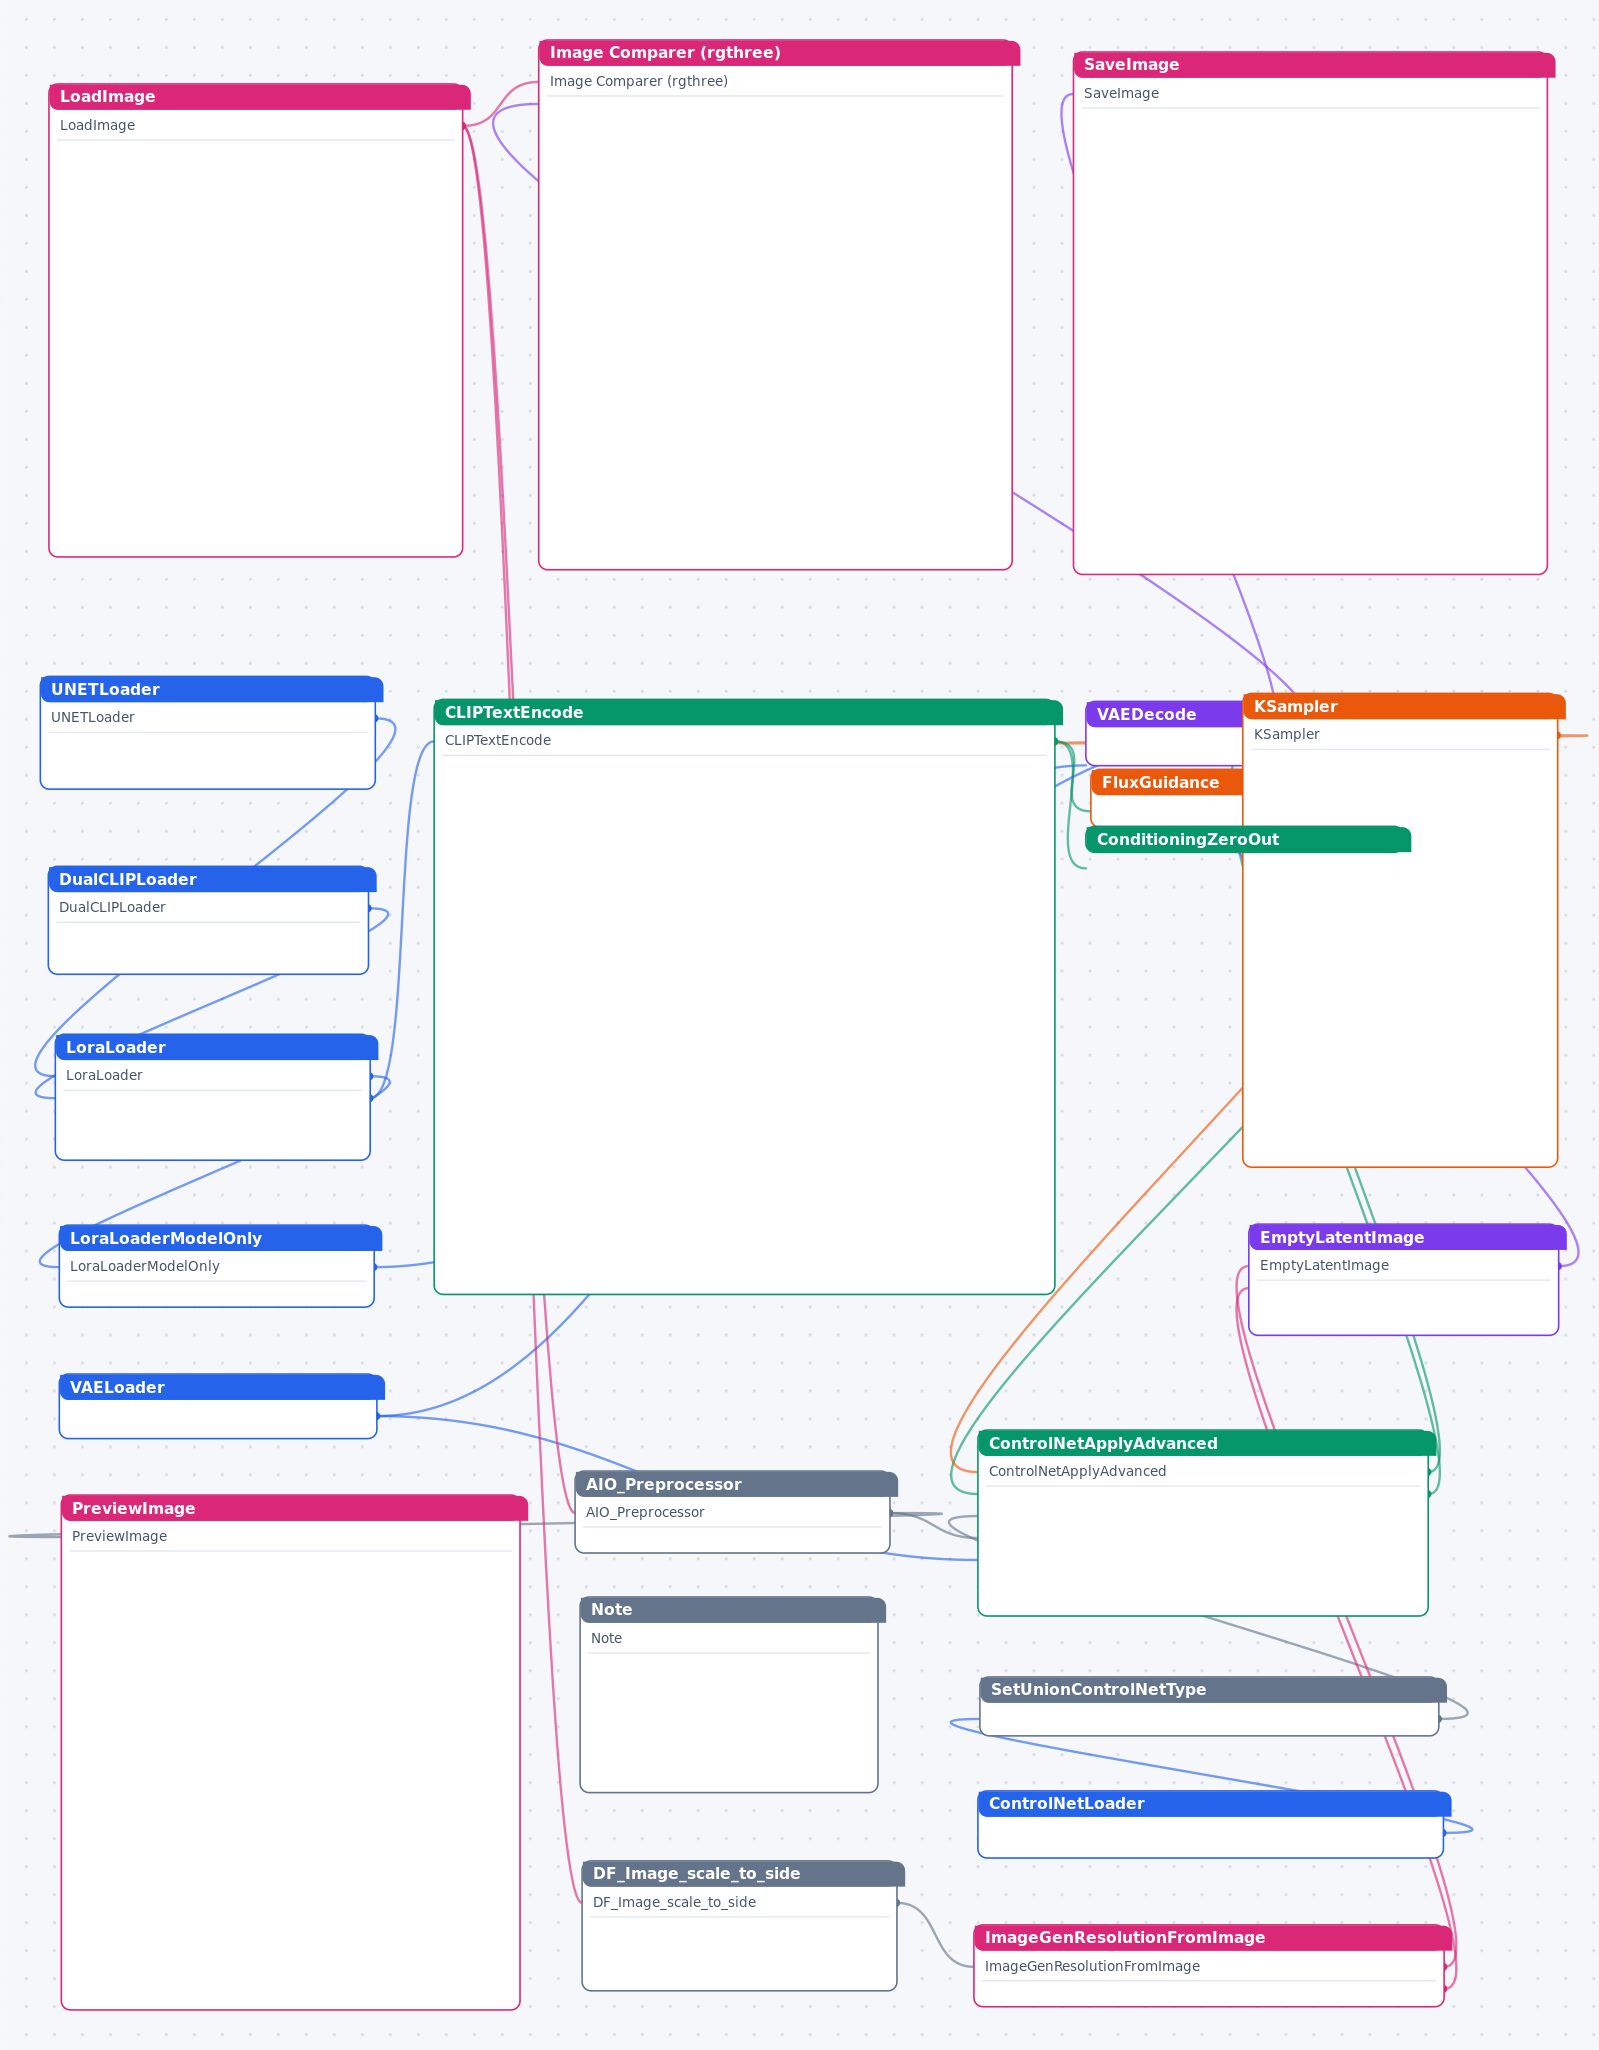
Task: Click the 'LoadImage' body label text
Action: coord(97,126)
